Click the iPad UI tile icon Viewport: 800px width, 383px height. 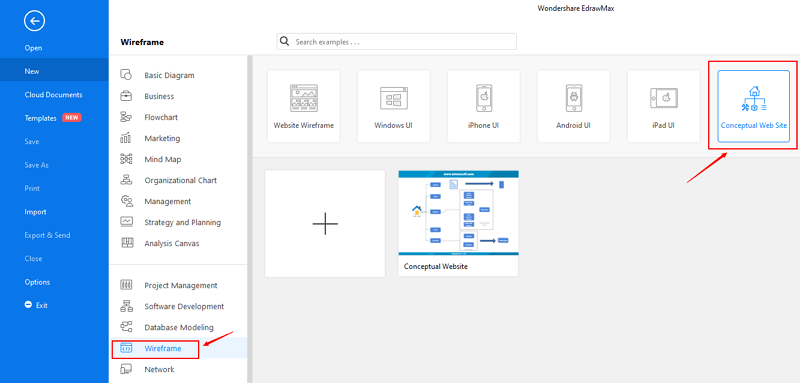click(x=664, y=97)
